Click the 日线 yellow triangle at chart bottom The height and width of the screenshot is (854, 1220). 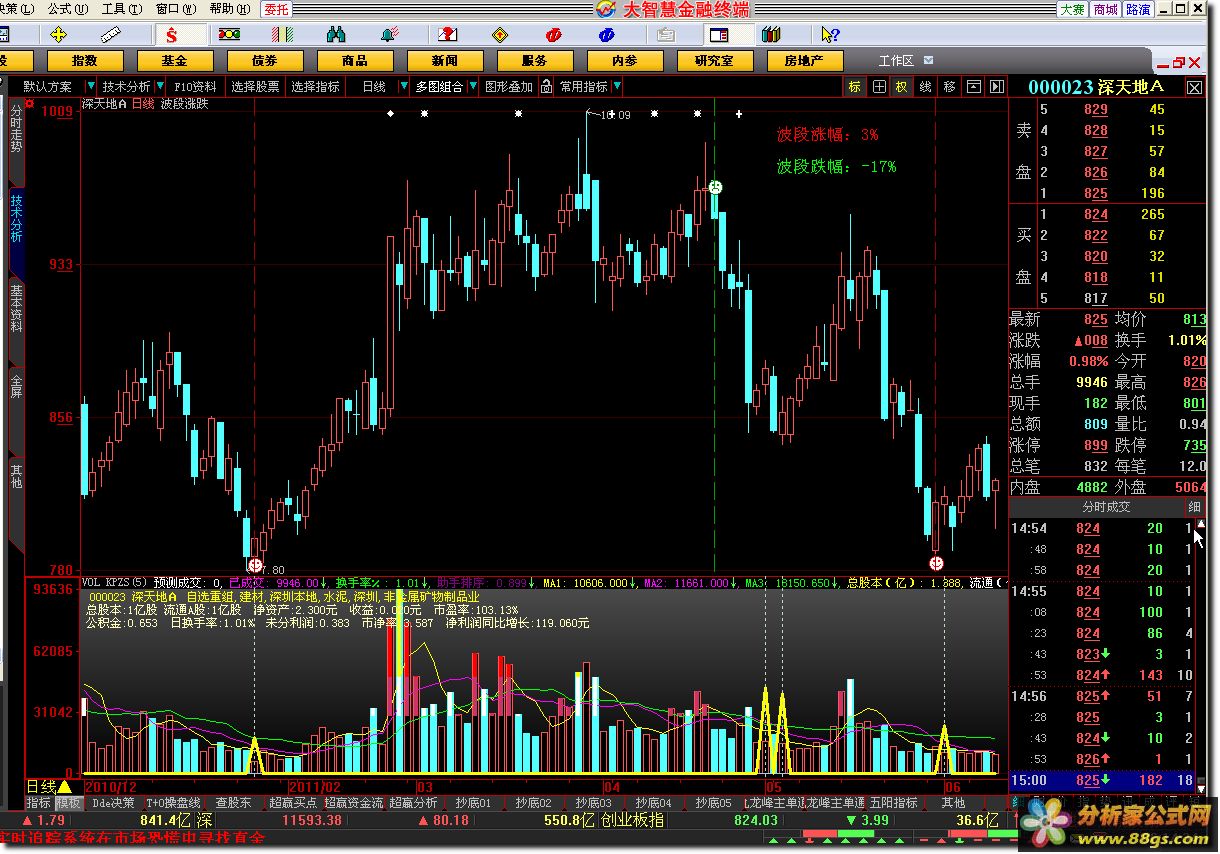click(64, 787)
